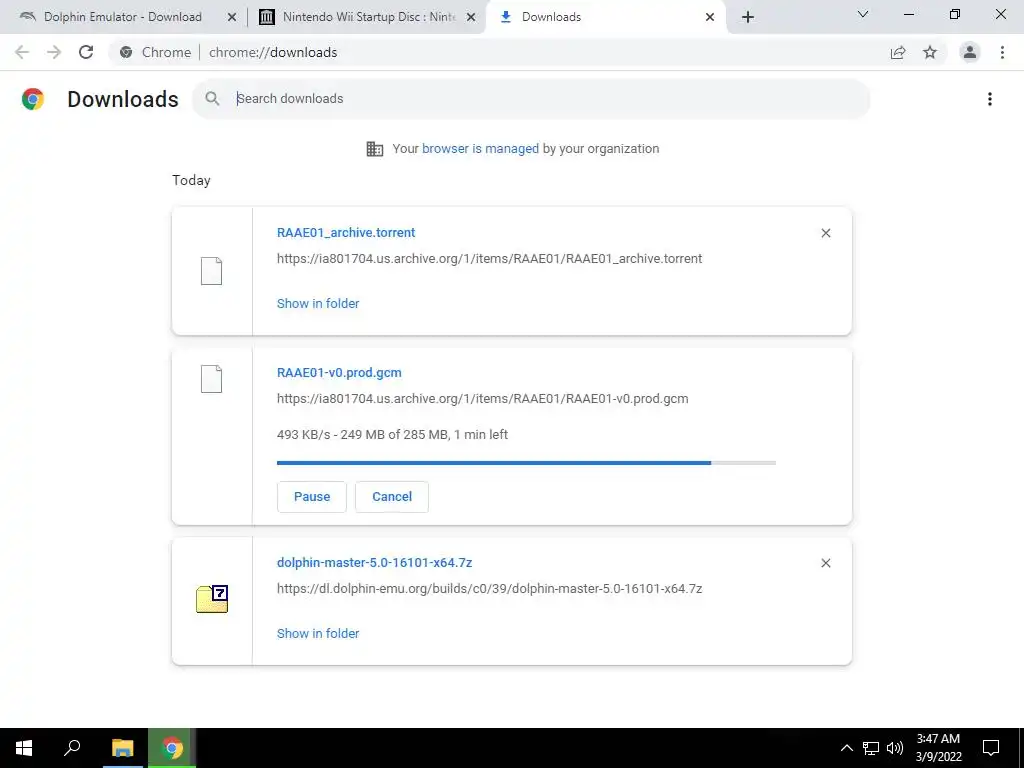This screenshot has height=768, width=1024.
Task: Click the gcm download progress bar
Action: (526, 463)
